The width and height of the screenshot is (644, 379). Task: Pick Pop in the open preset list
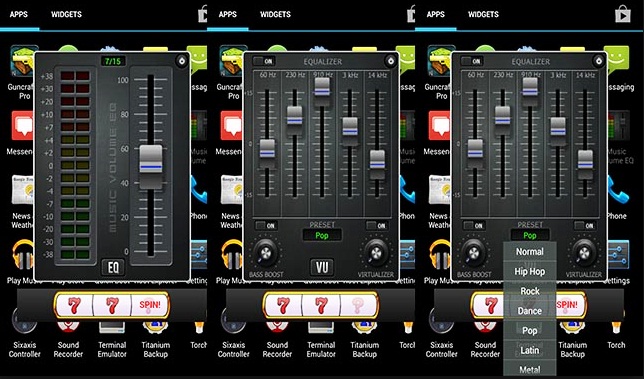pyautogui.click(x=530, y=331)
